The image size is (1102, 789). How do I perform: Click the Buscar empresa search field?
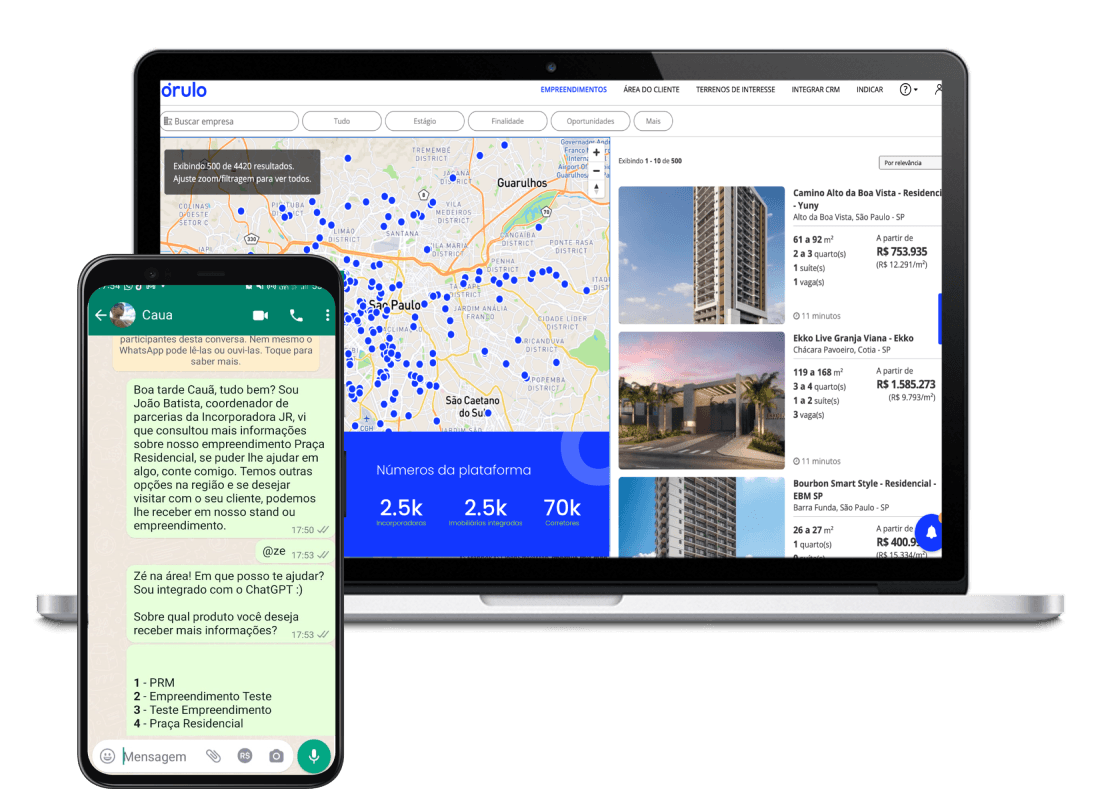(x=229, y=122)
